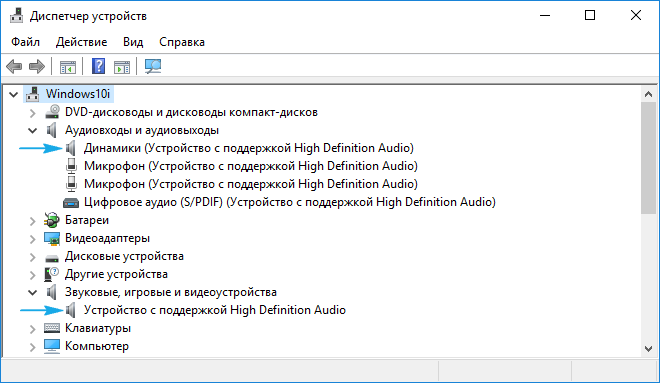
Task: Expand DVD-дисководы и дисководы компакт-дисков
Action: [32, 113]
